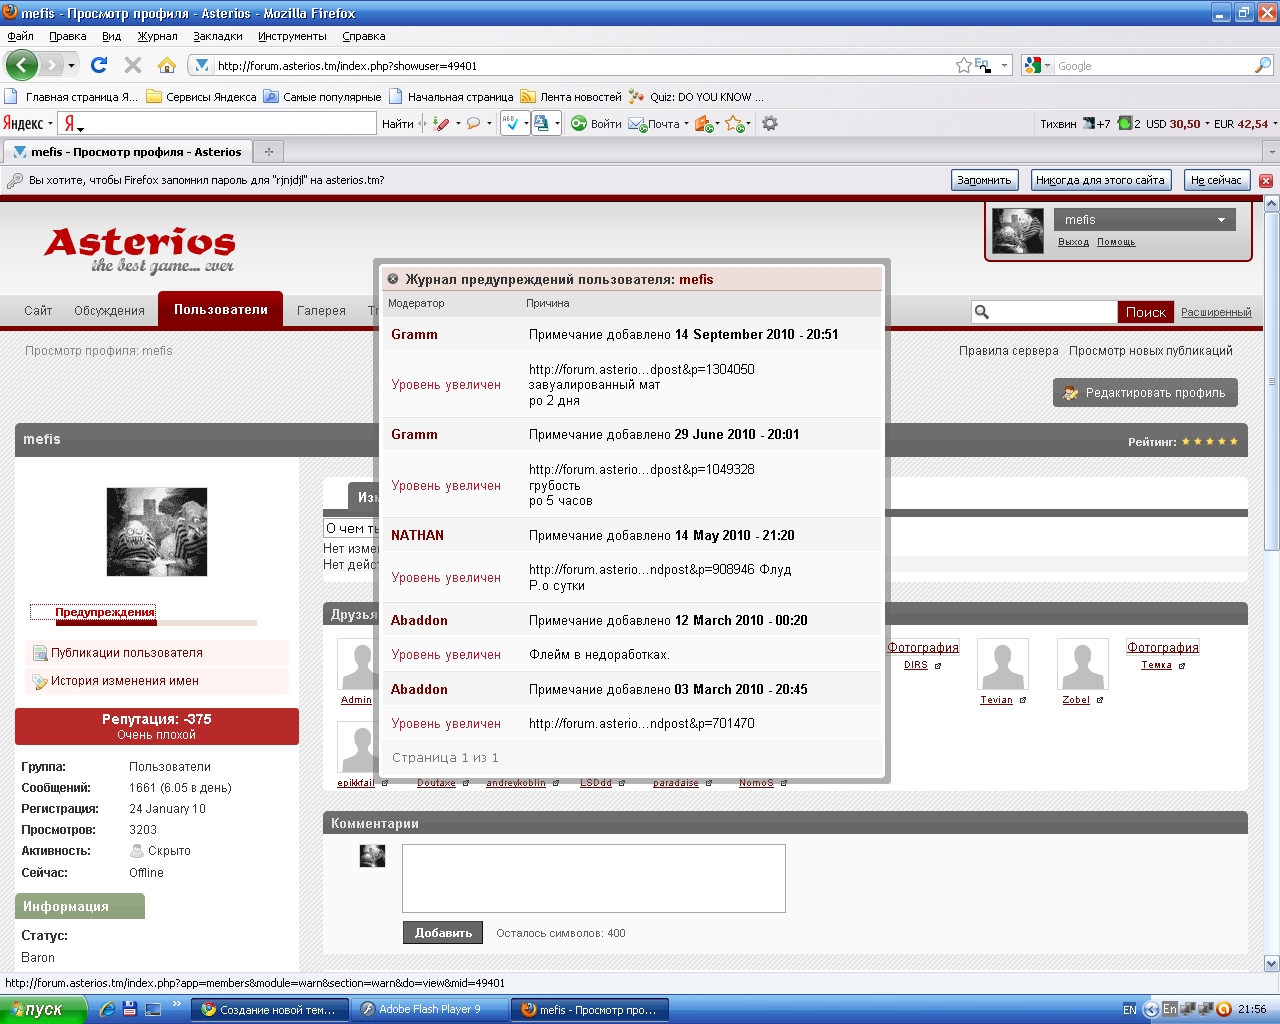Switch to Пользователи forum tab

tap(221, 310)
